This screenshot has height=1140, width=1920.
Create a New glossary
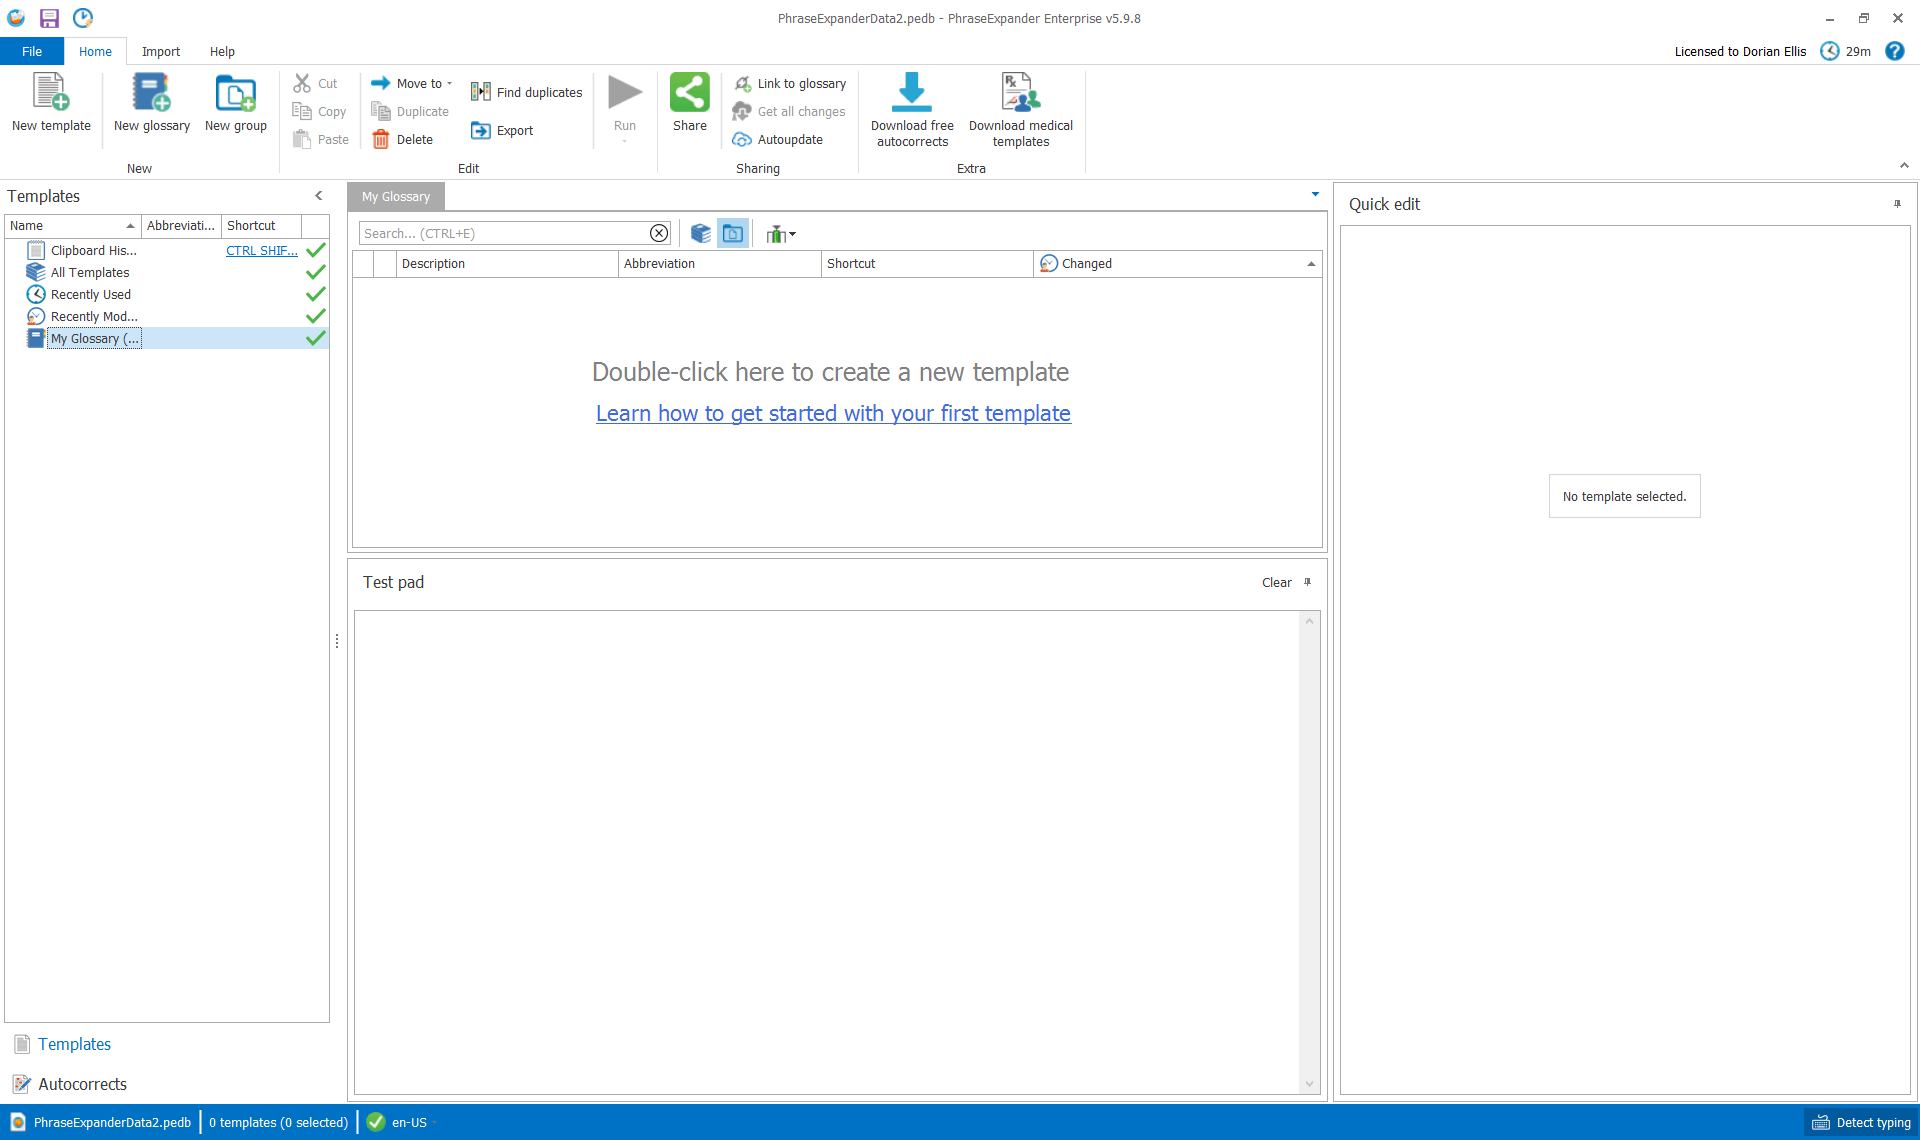pyautogui.click(x=151, y=93)
